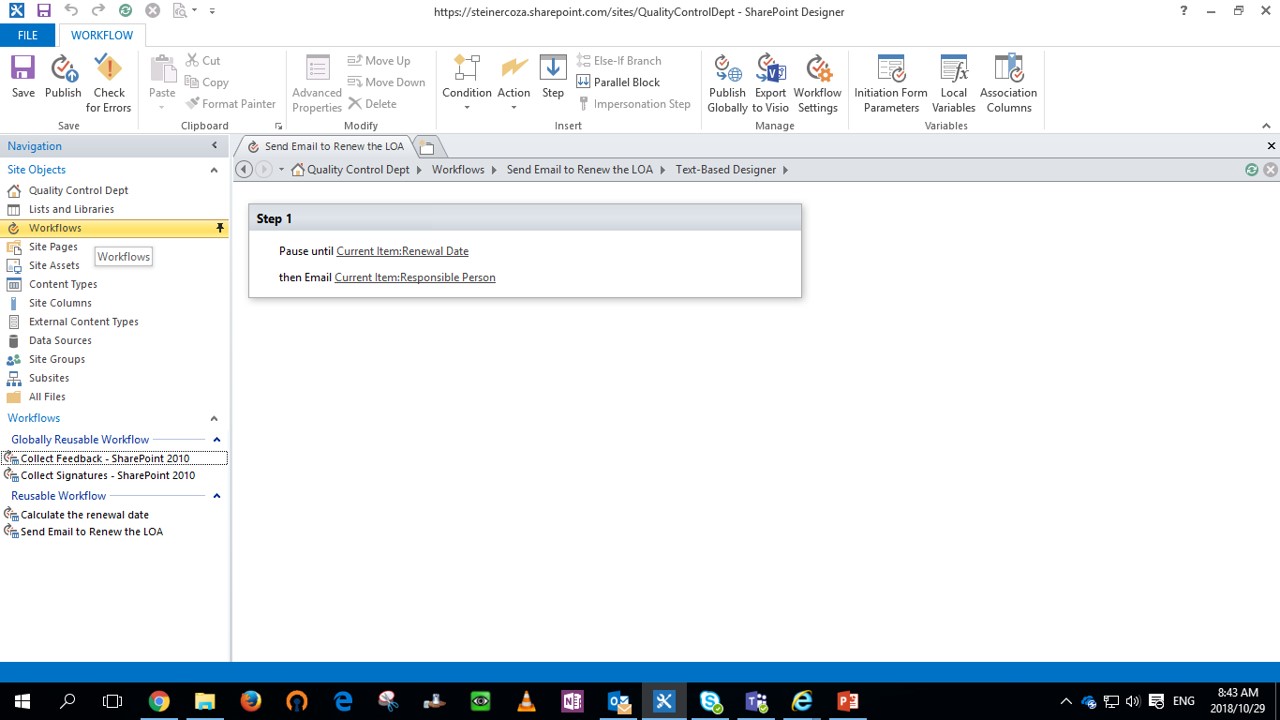Click quick access Save icon in title bar
Image resolution: width=1280 pixels, height=720 pixels.
(43, 11)
